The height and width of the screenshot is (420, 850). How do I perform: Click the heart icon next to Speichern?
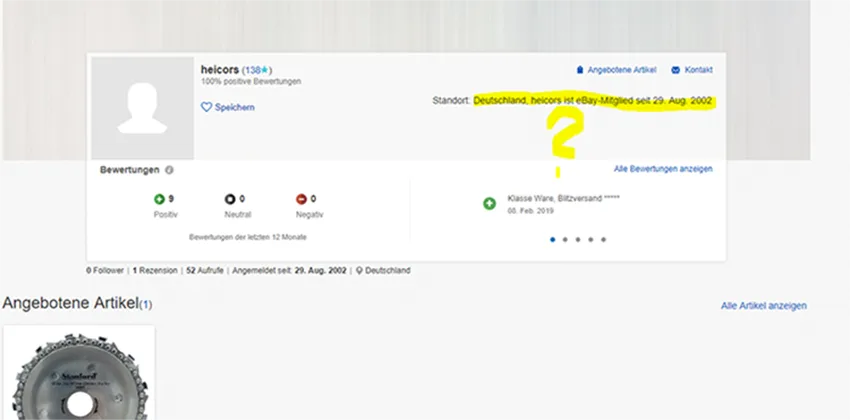[x=206, y=107]
